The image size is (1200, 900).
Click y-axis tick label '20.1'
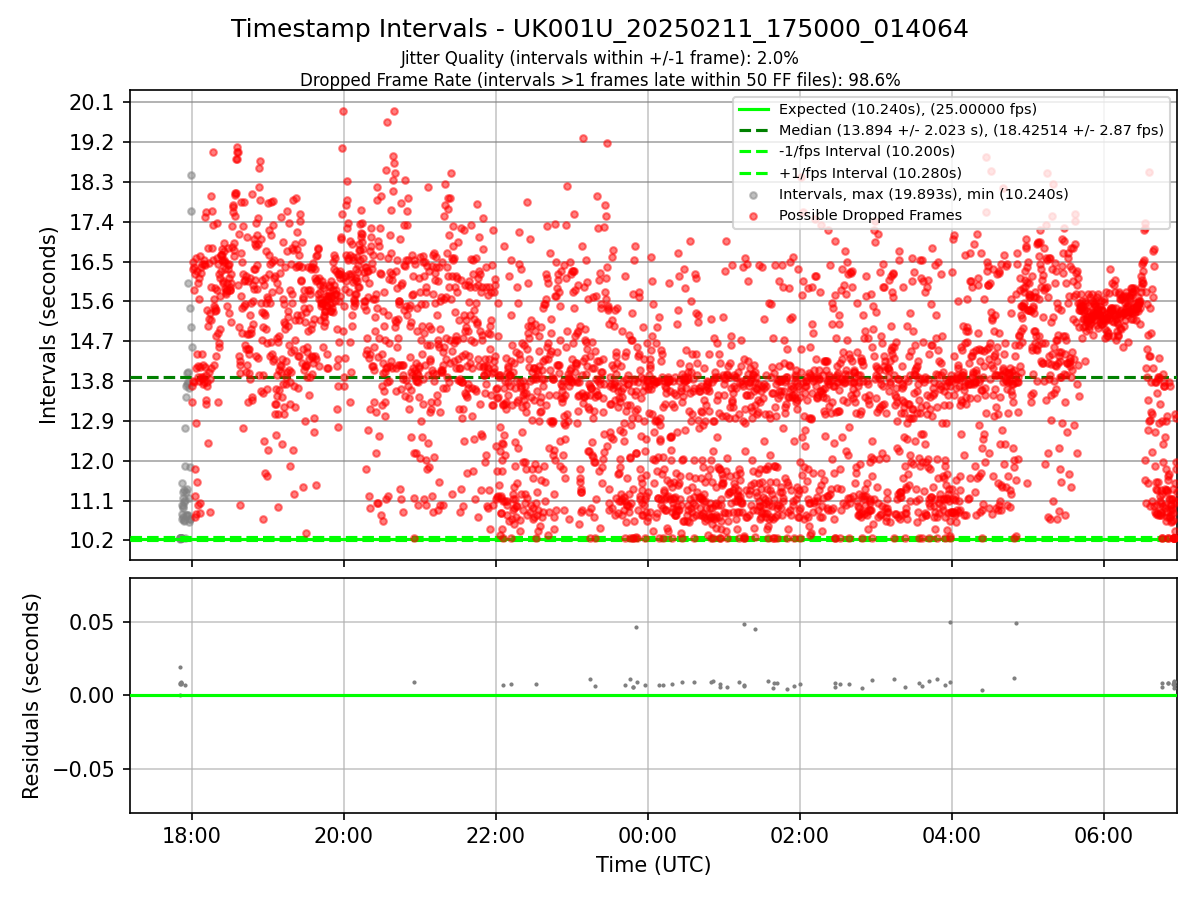[x=94, y=103]
